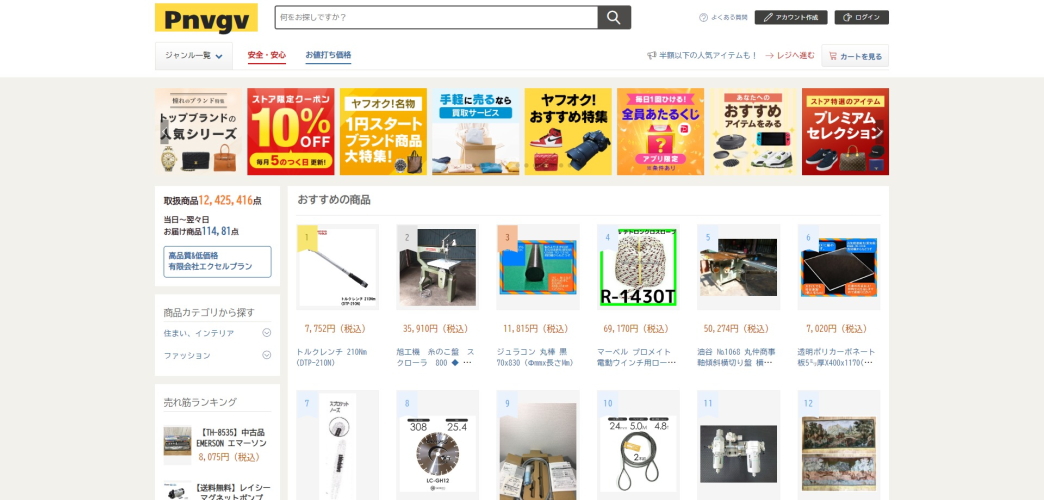This screenshot has width=1044, height=500.
Task: Click the magnifier search button
Action: [614, 17]
